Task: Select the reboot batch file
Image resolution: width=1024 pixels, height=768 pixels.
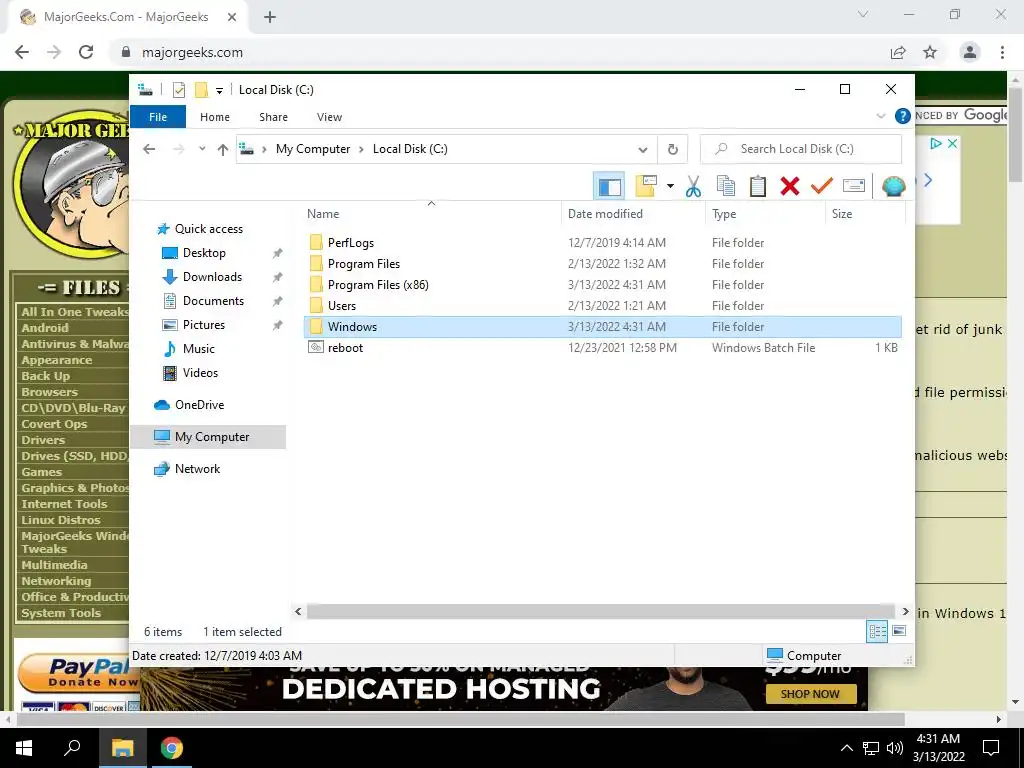Action: (x=345, y=347)
